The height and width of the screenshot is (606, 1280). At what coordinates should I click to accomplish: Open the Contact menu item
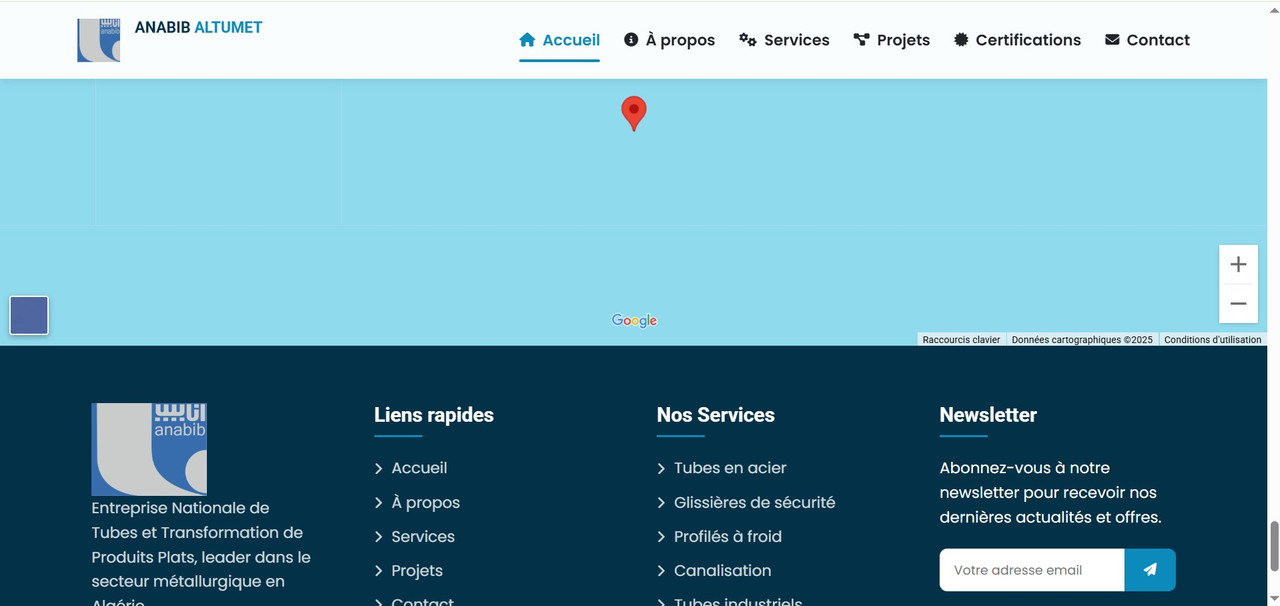coord(1147,40)
